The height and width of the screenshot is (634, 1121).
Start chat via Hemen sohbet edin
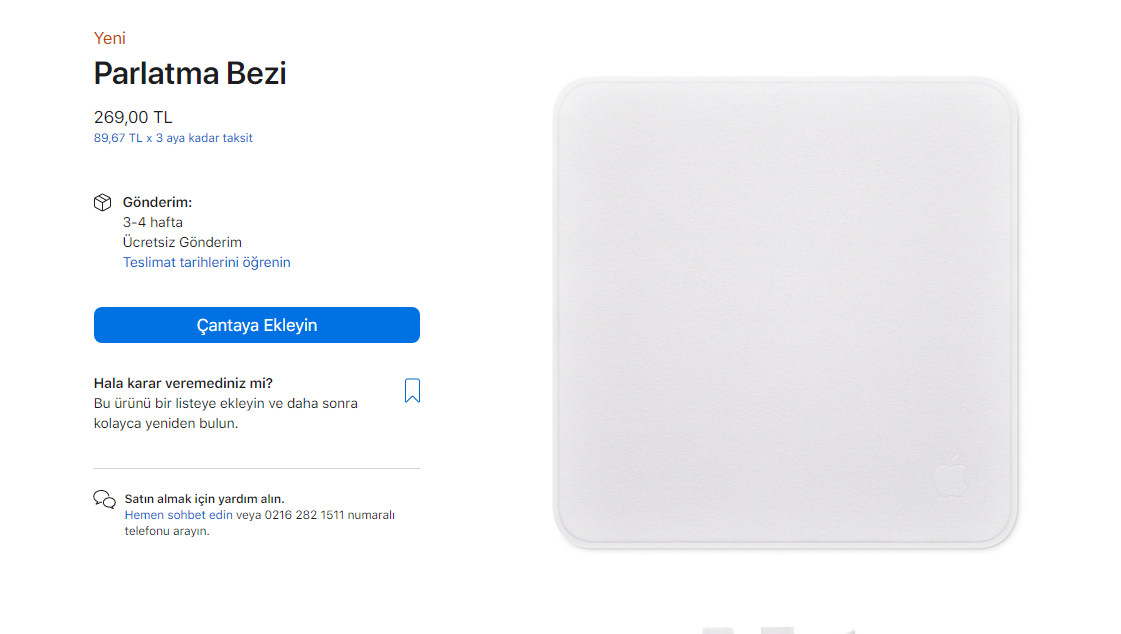tap(179, 515)
